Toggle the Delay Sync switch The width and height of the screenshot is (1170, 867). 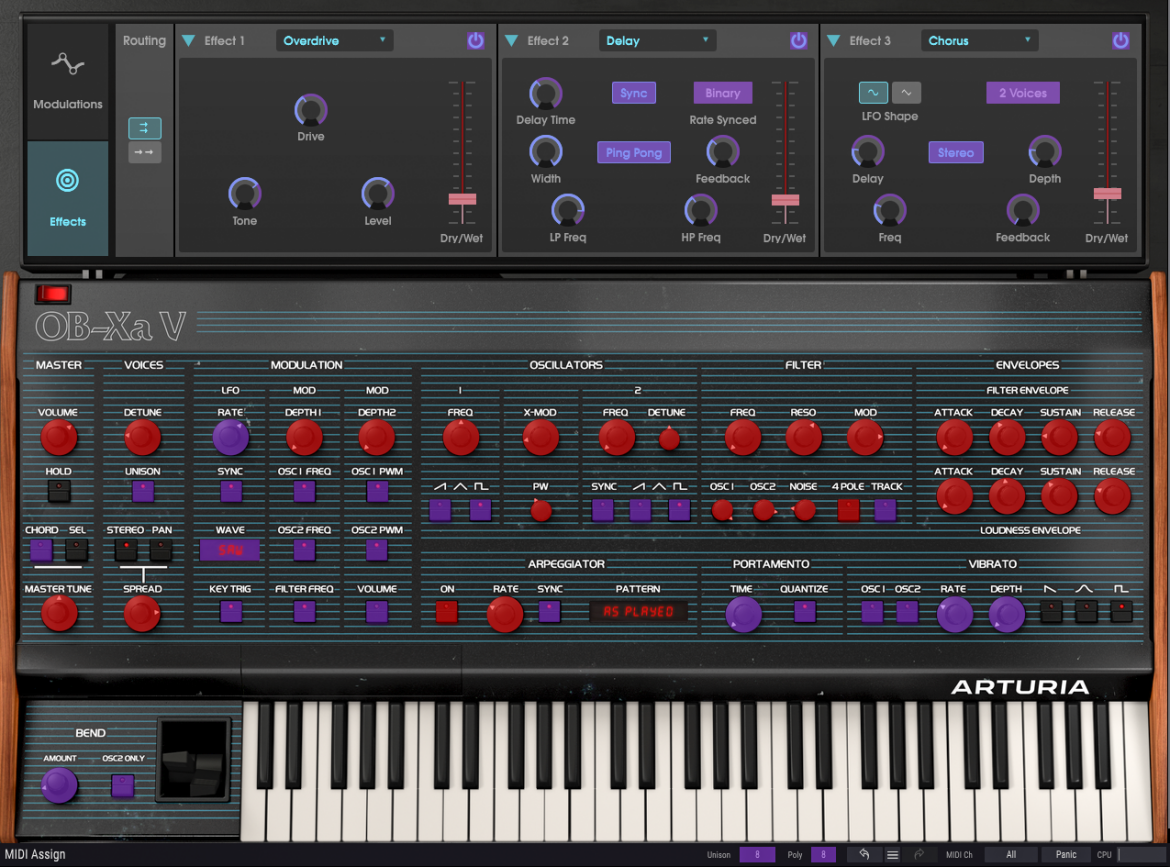pos(634,93)
